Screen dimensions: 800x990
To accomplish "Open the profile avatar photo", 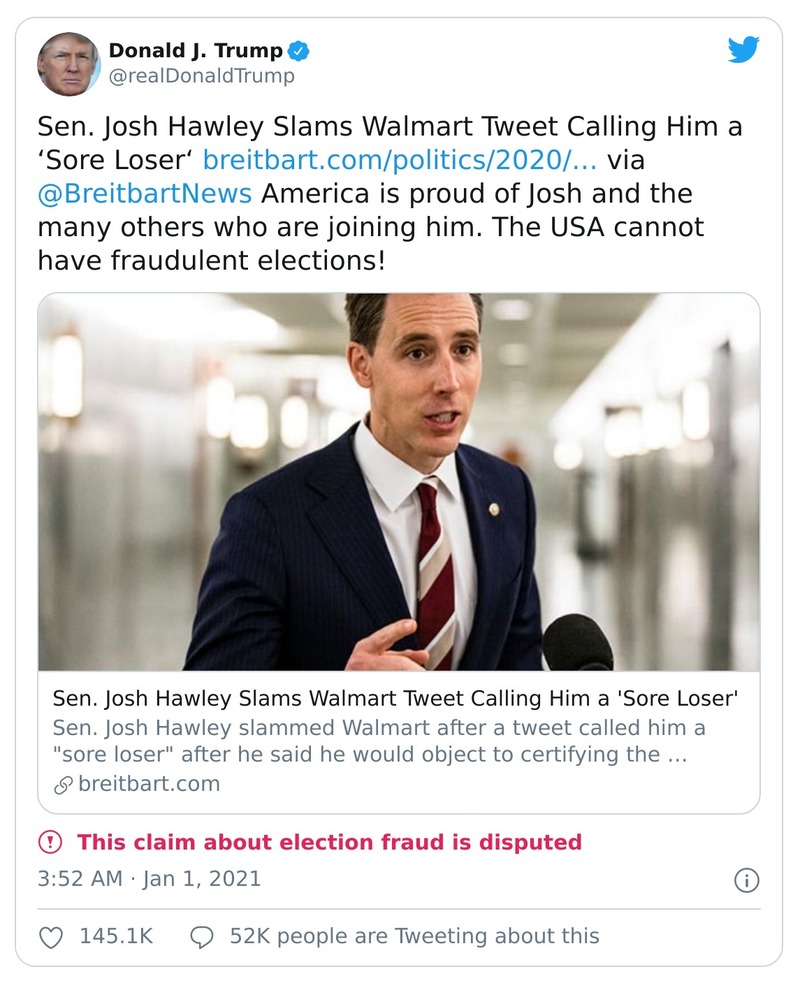I will (69, 63).
